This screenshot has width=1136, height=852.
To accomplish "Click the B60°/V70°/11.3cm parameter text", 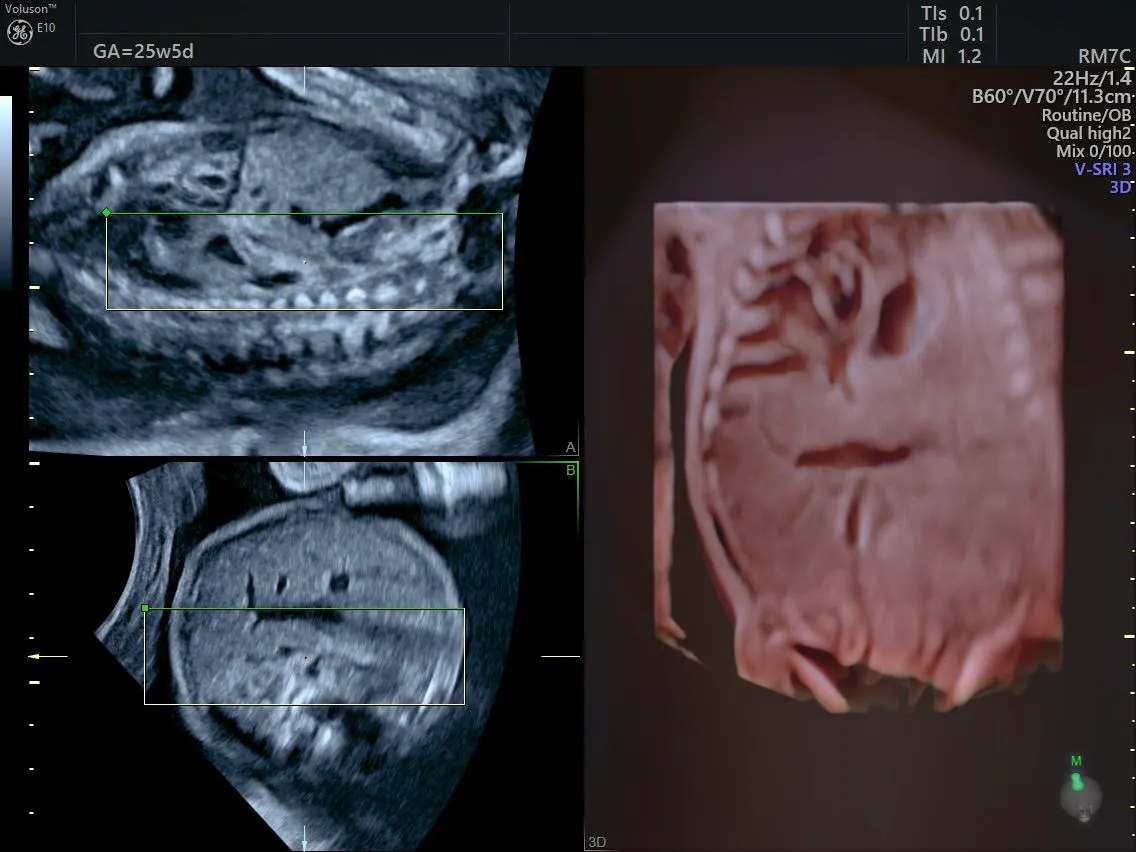I will (x=1051, y=96).
